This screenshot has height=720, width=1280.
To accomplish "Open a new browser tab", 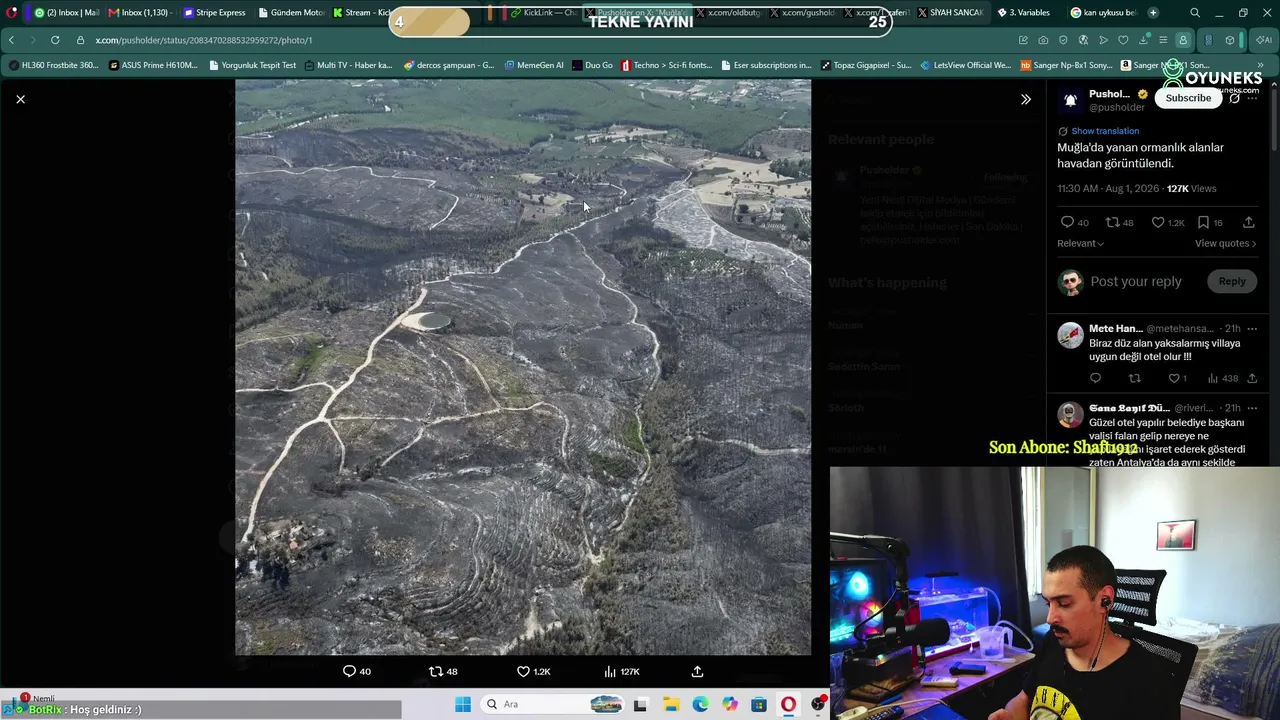I will [x=1153, y=13].
